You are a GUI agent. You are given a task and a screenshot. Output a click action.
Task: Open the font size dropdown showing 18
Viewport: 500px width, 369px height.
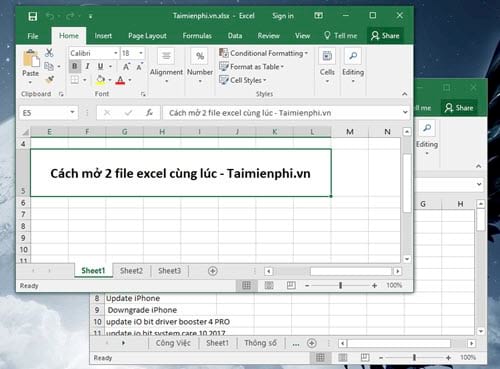pyautogui.click(x=141, y=53)
